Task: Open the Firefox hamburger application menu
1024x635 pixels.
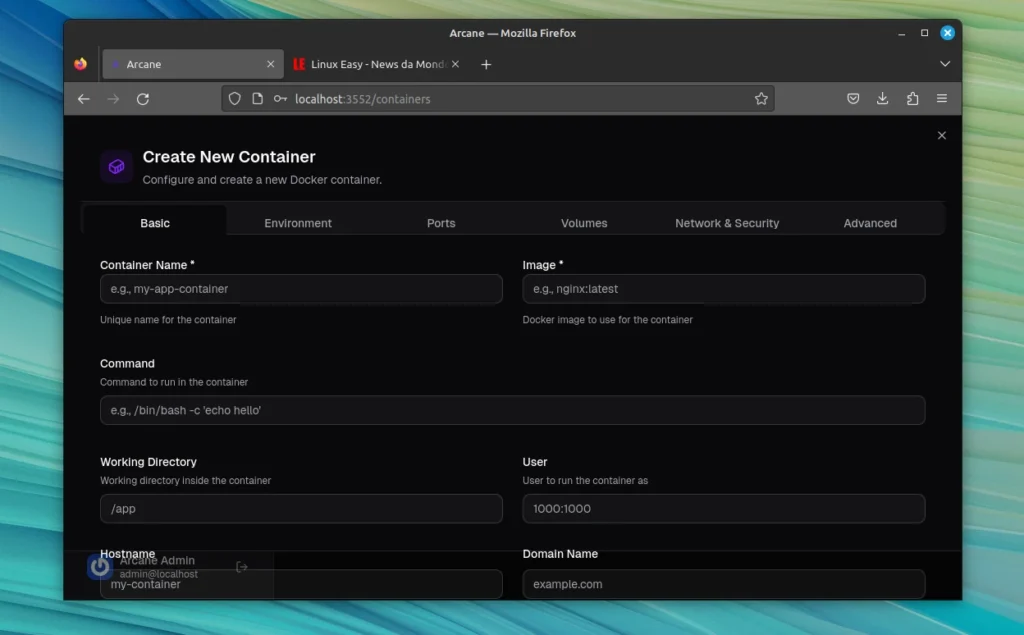Action: pos(942,99)
